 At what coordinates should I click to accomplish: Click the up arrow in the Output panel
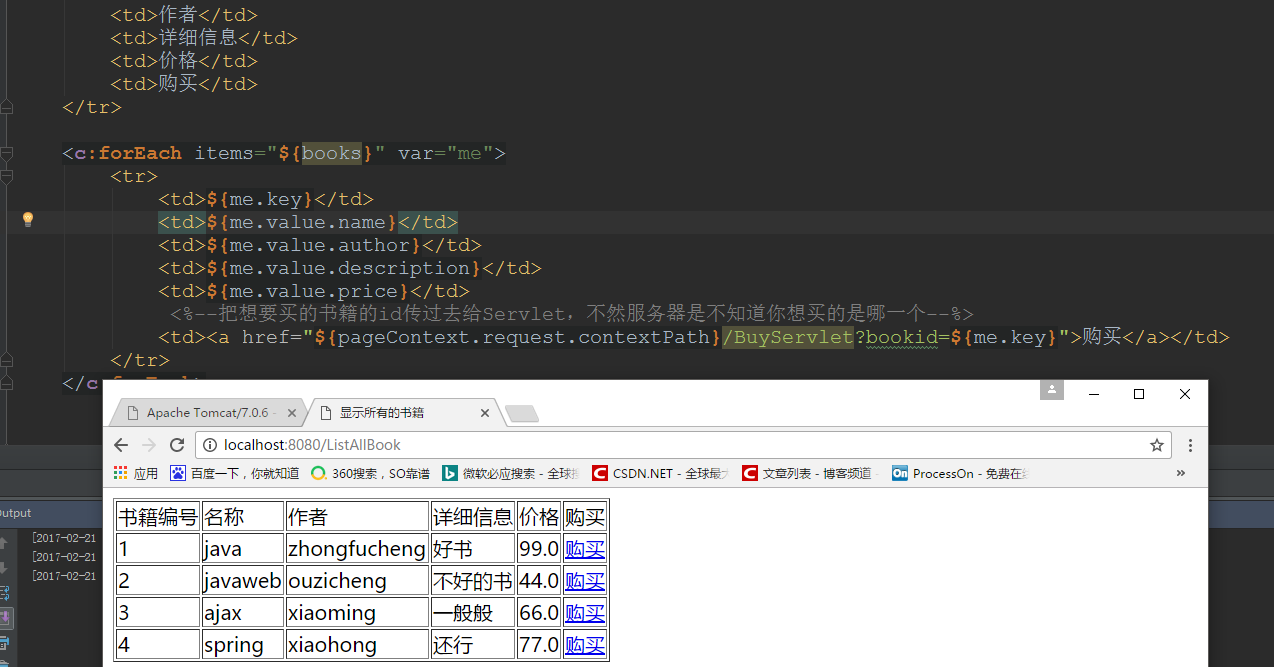[3, 543]
